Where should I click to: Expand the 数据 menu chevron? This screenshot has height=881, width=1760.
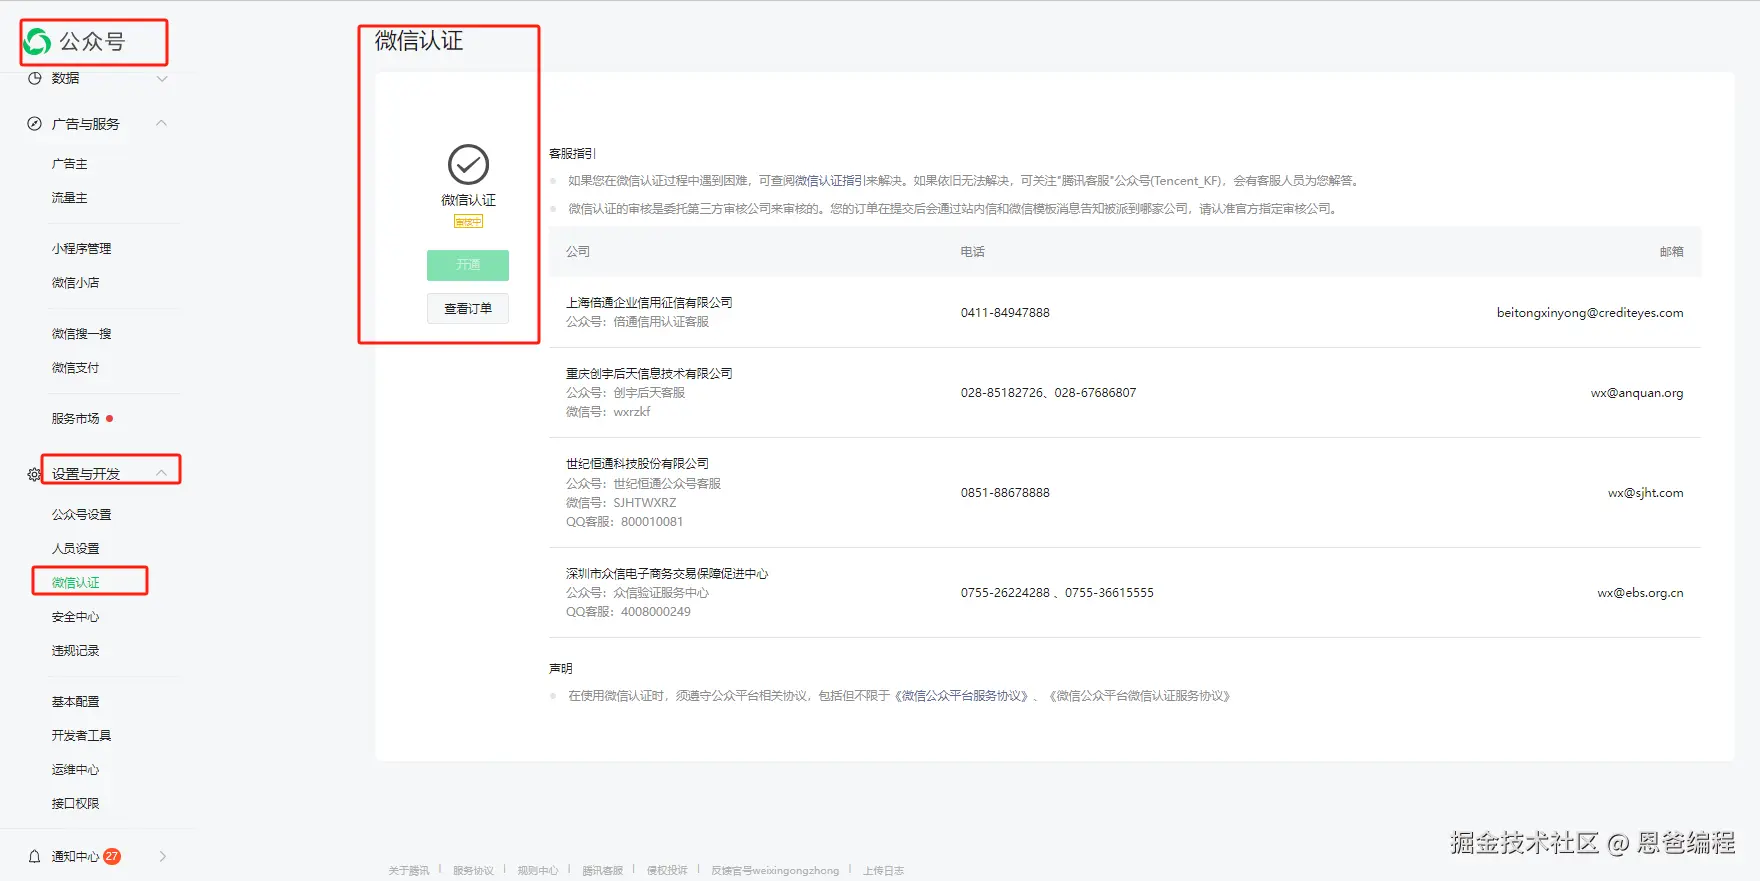point(162,78)
